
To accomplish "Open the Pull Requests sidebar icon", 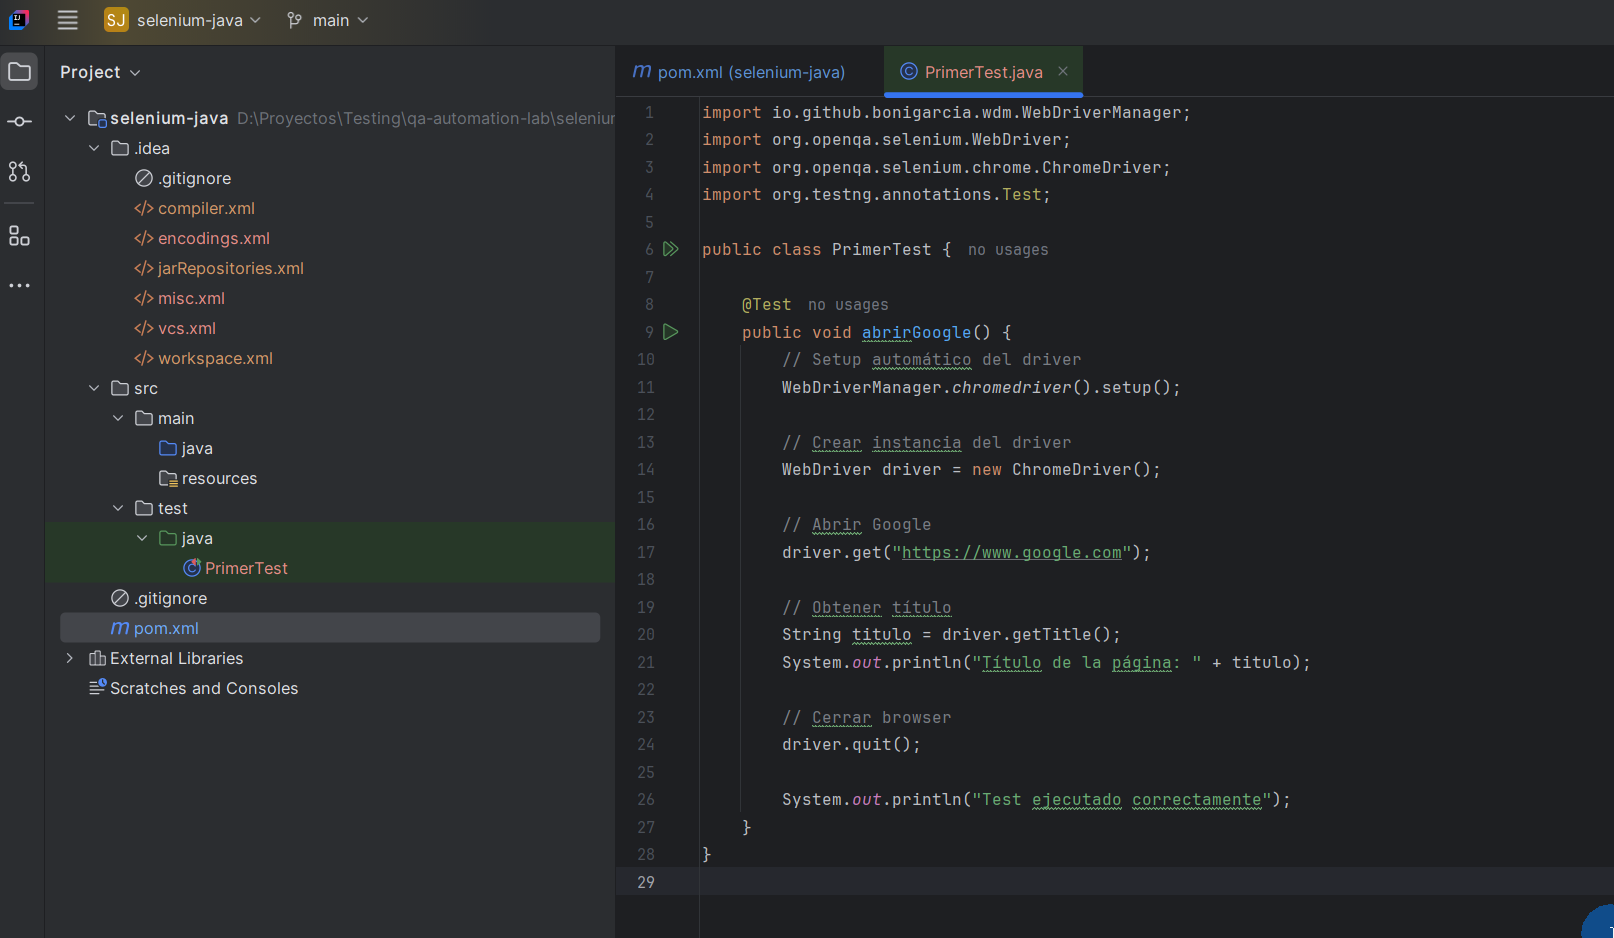I will pyautogui.click(x=20, y=171).
